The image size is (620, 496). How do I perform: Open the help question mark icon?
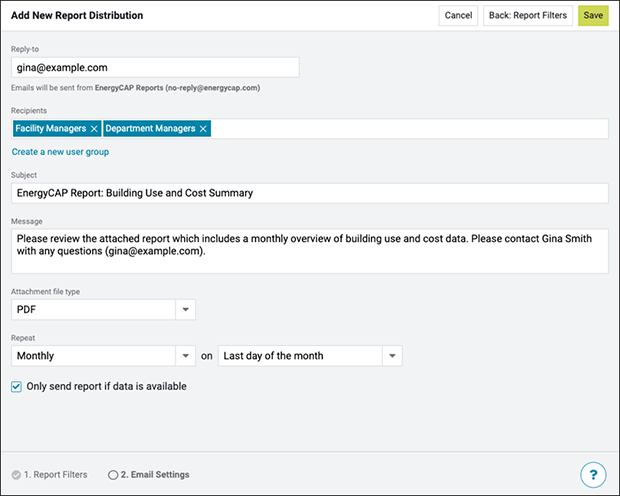pyautogui.click(x=593, y=475)
